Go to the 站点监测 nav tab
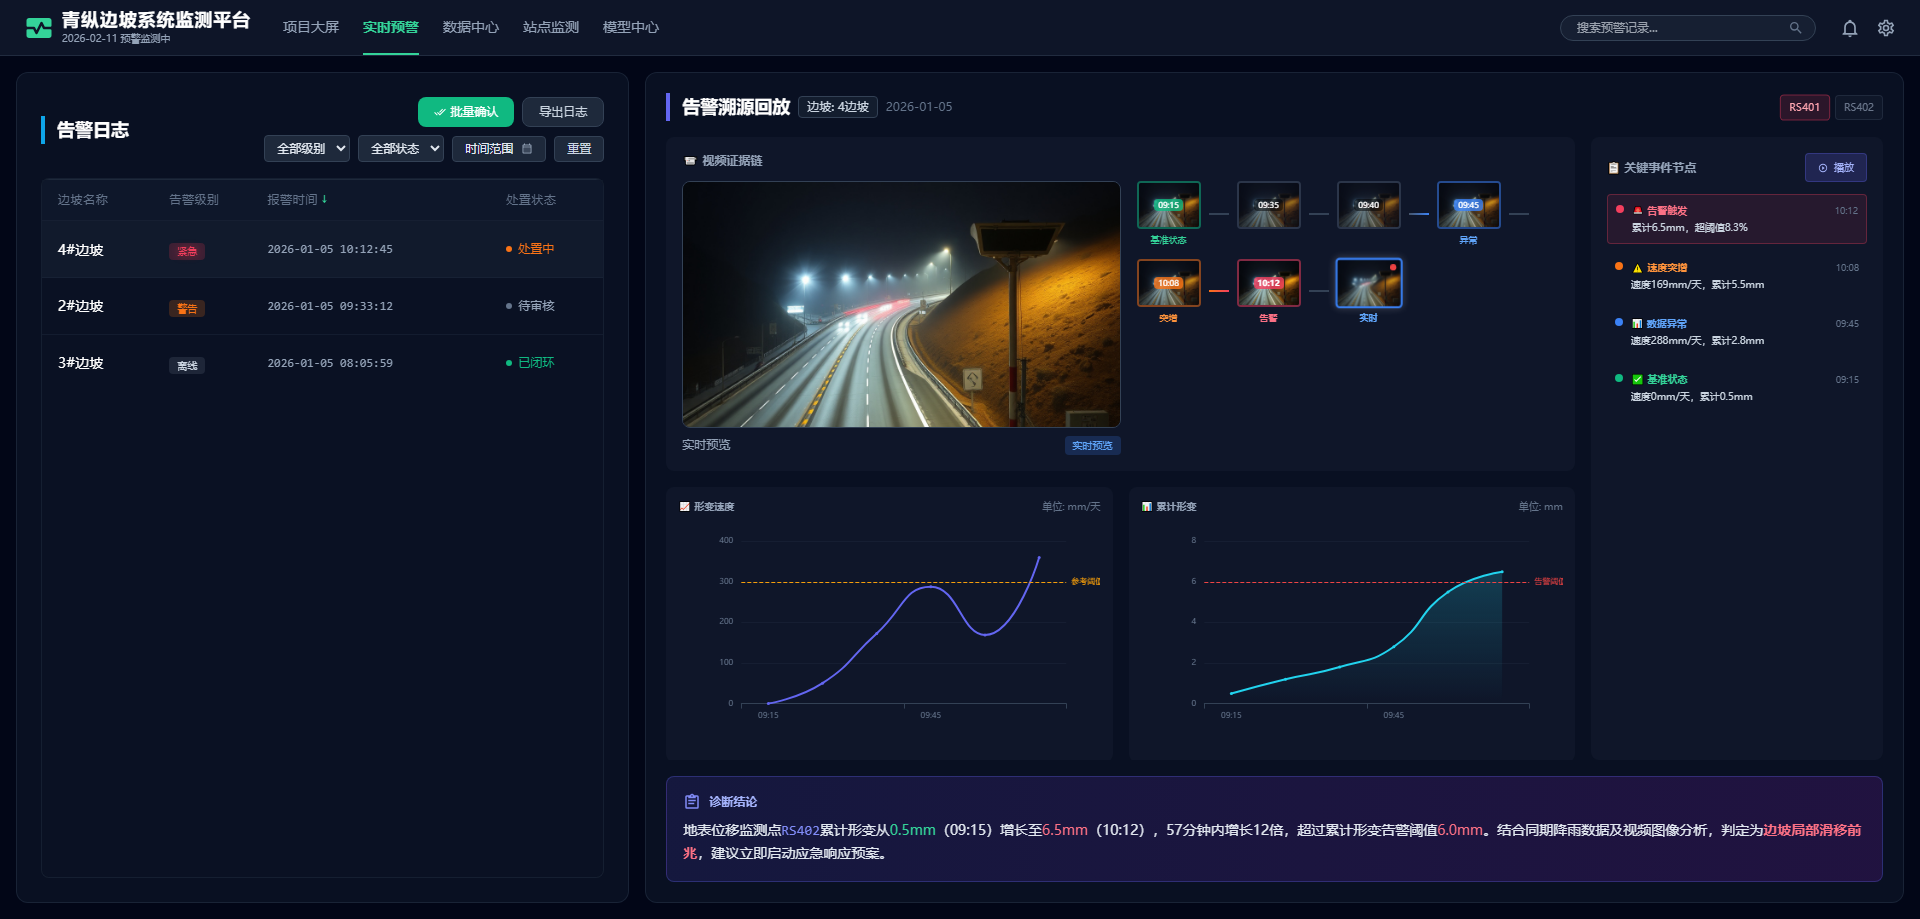 pyautogui.click(x=550, y=27)
